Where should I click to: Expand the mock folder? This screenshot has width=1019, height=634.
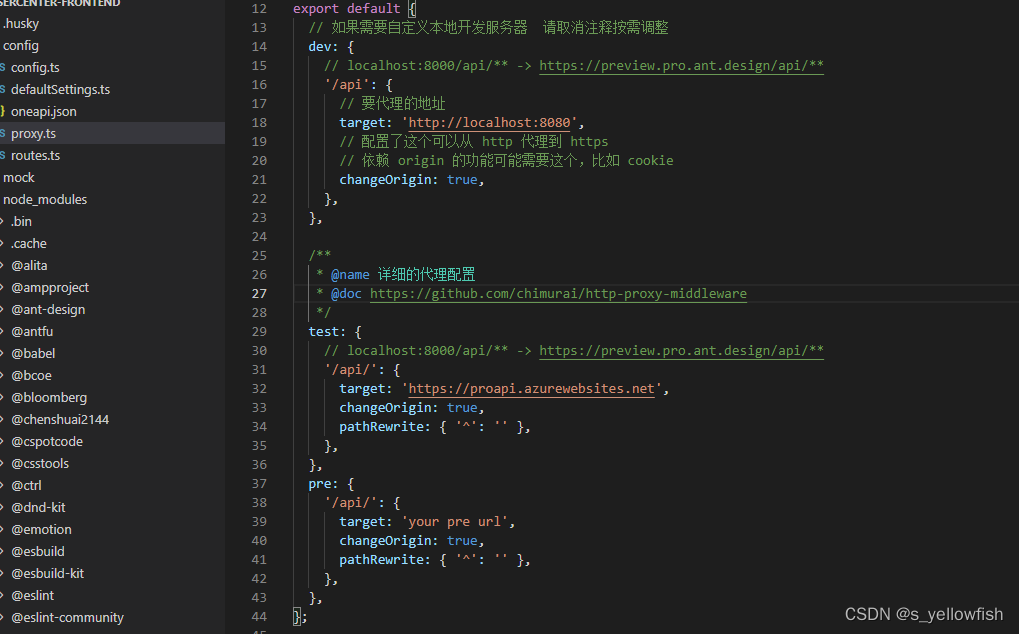tap(19, 178)
